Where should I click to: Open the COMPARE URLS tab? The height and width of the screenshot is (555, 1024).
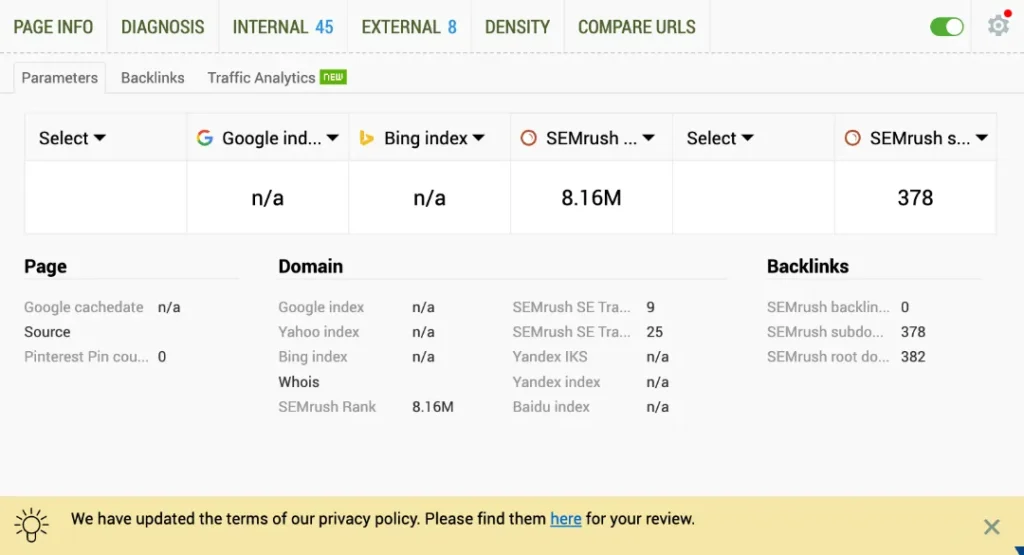pyautogui.click(x=637, y=27)
